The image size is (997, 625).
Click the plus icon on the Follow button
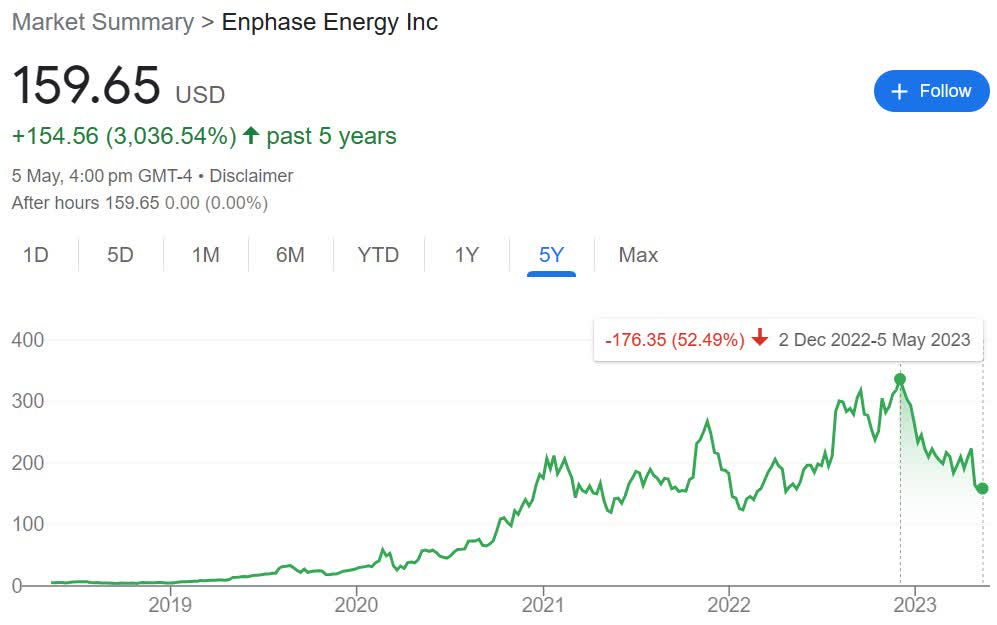(900, 90)
